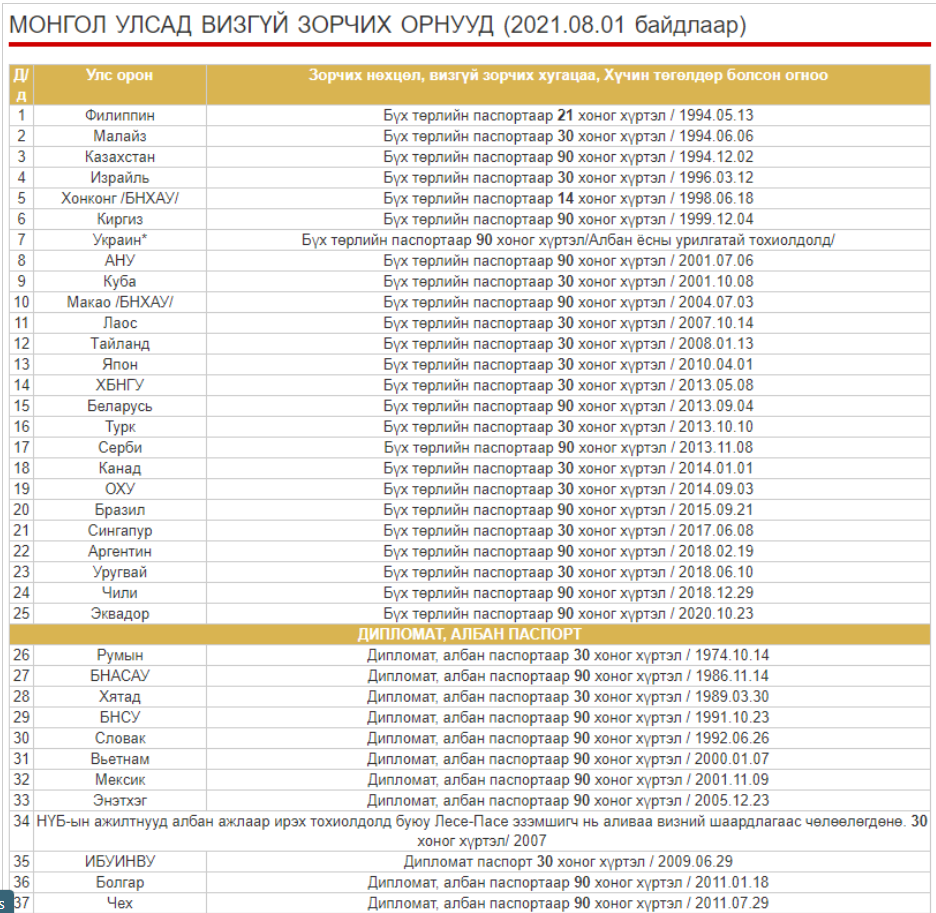The width and height of the screenshot is (936, 913).
Task: Click the "Зорчих нөхцөл" conditions column header
Action: tap(568, 75)
